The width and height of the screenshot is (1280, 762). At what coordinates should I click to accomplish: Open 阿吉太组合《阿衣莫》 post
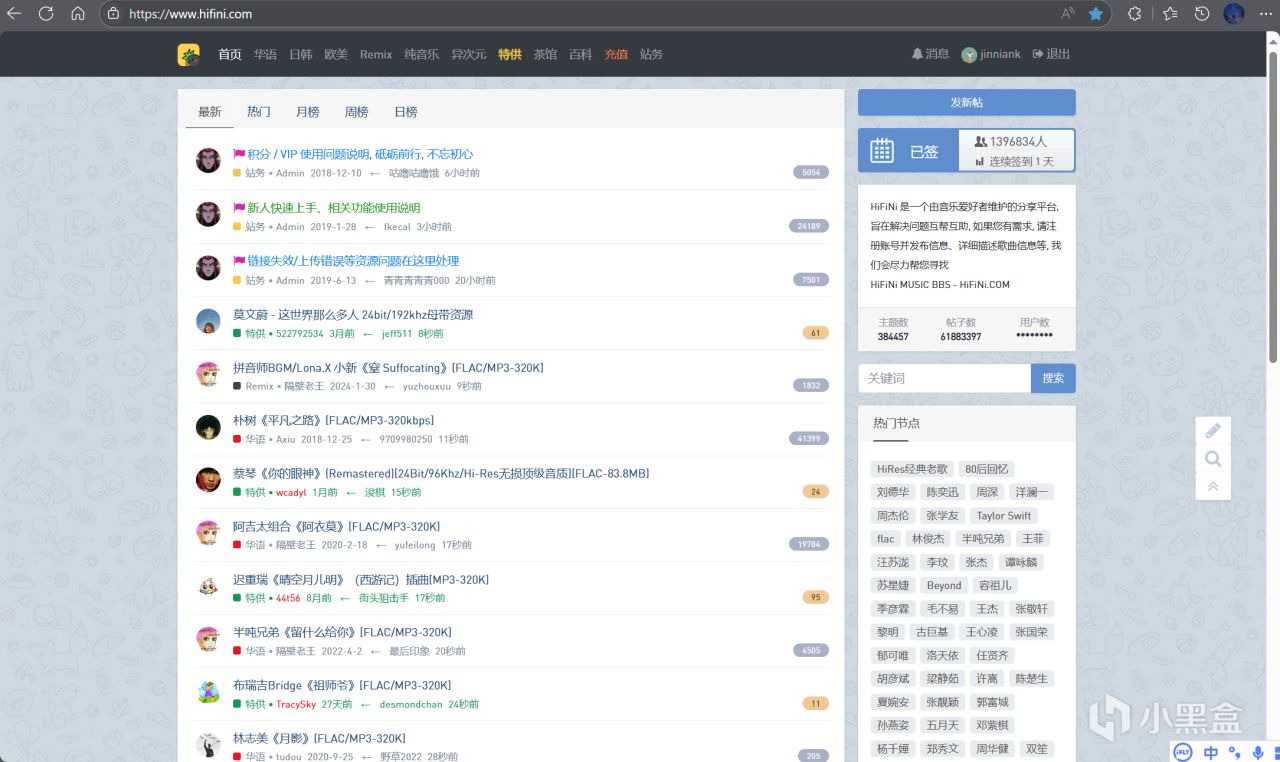[x=336, y=526]
